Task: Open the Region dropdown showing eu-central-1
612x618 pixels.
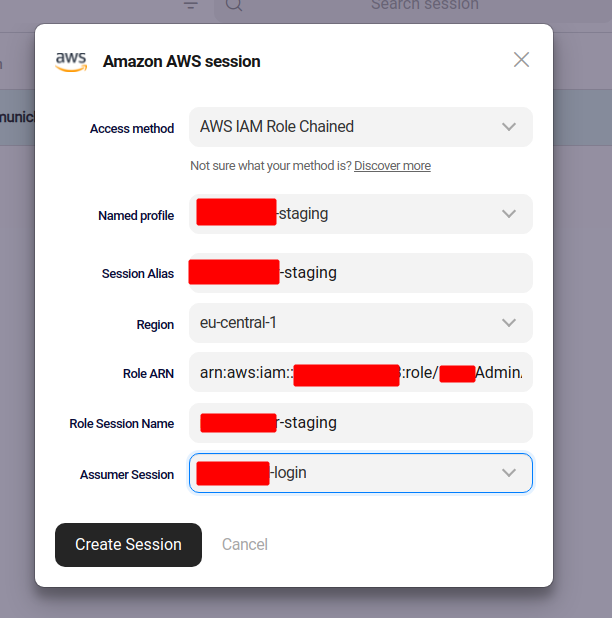Action: 361,323
